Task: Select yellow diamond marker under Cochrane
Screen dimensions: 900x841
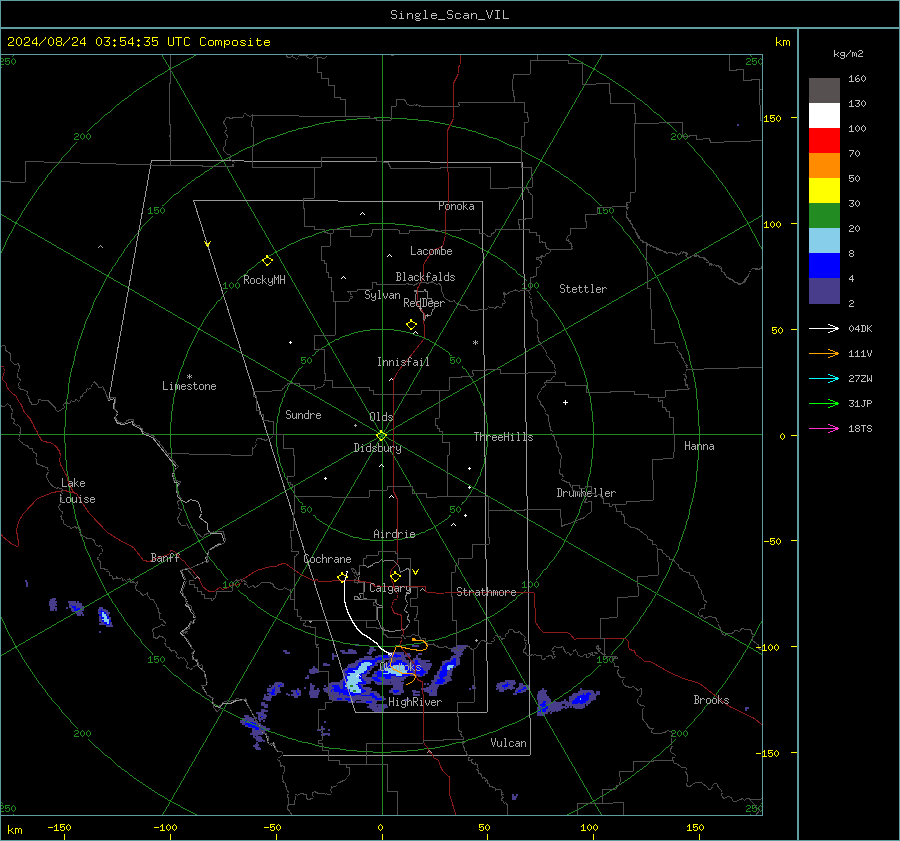Action: coord(342,577)
